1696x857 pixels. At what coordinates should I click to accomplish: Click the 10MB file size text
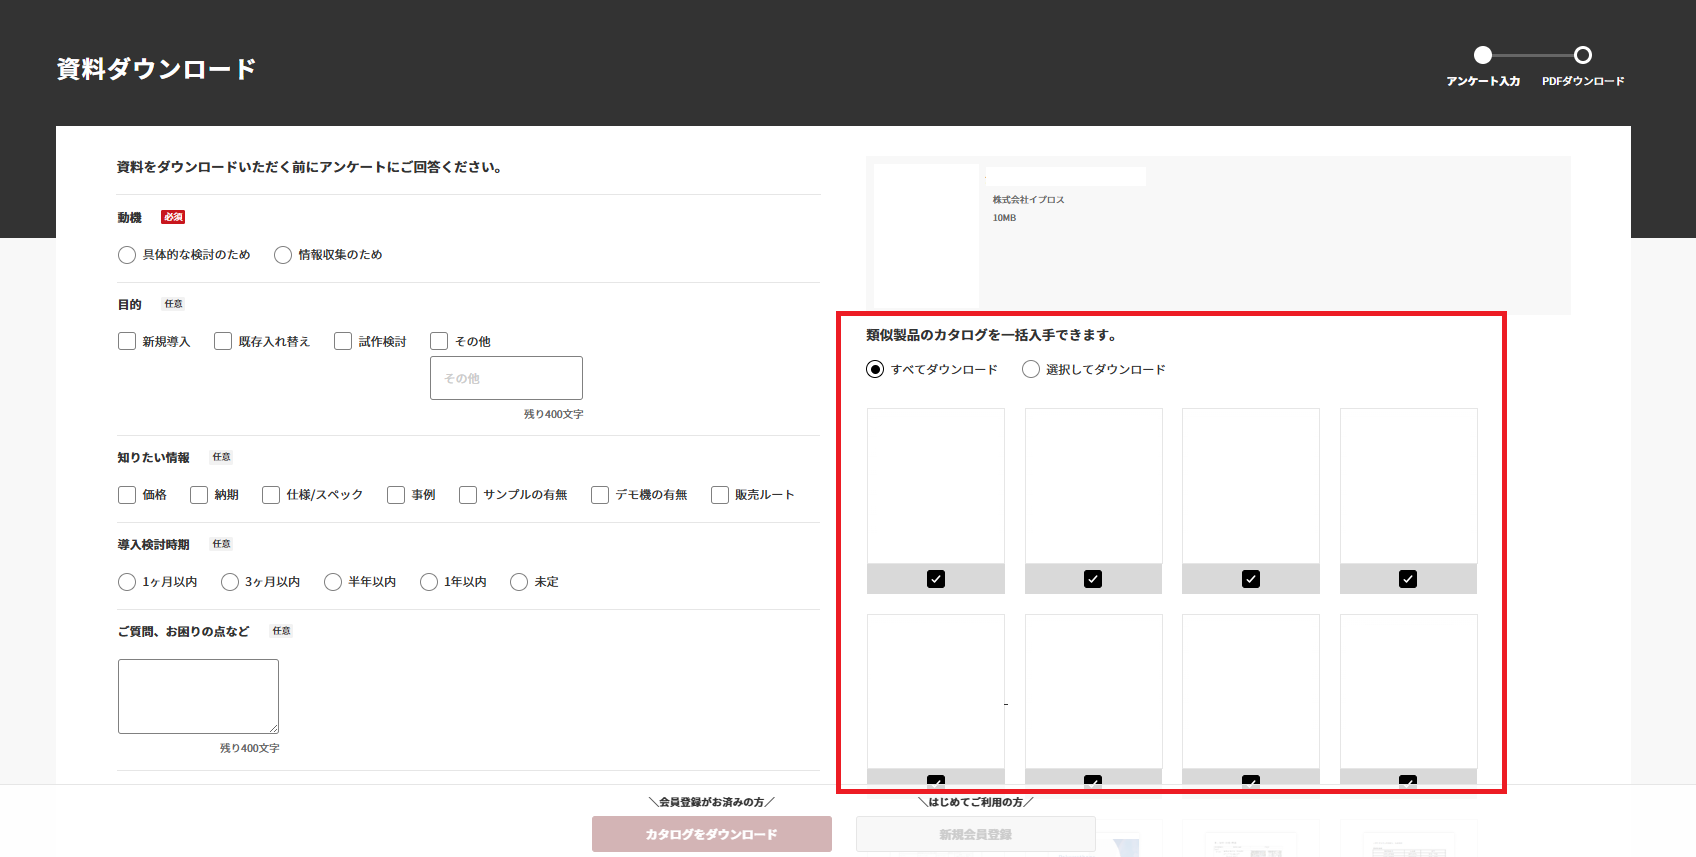(x=1004, y=218)
